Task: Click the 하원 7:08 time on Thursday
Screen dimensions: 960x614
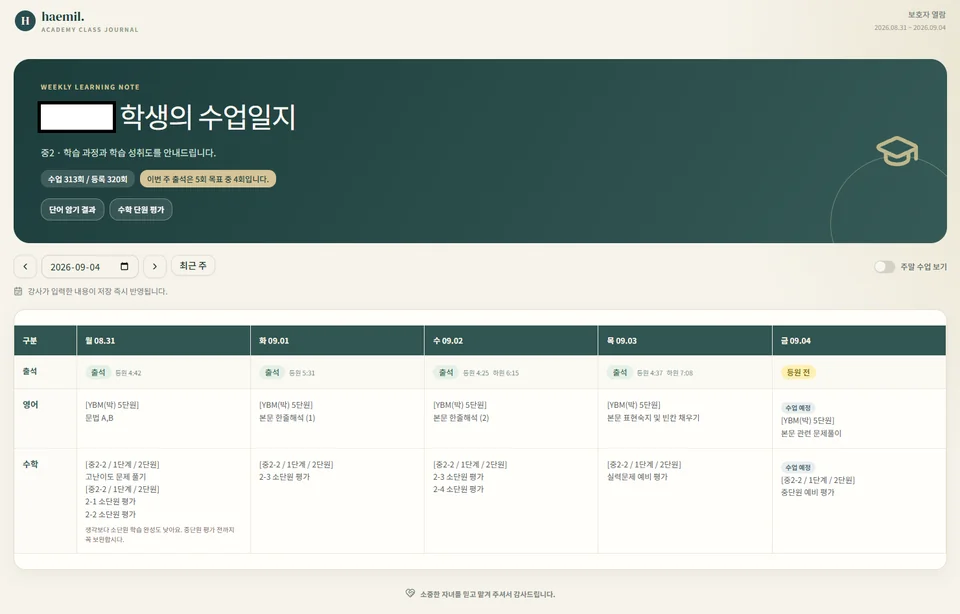Action: pos(680,373)
